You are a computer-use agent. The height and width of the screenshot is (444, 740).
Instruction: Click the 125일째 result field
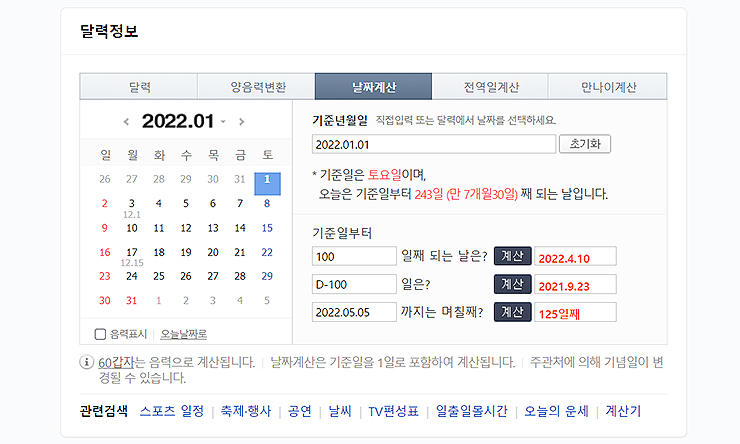(575, 312)
